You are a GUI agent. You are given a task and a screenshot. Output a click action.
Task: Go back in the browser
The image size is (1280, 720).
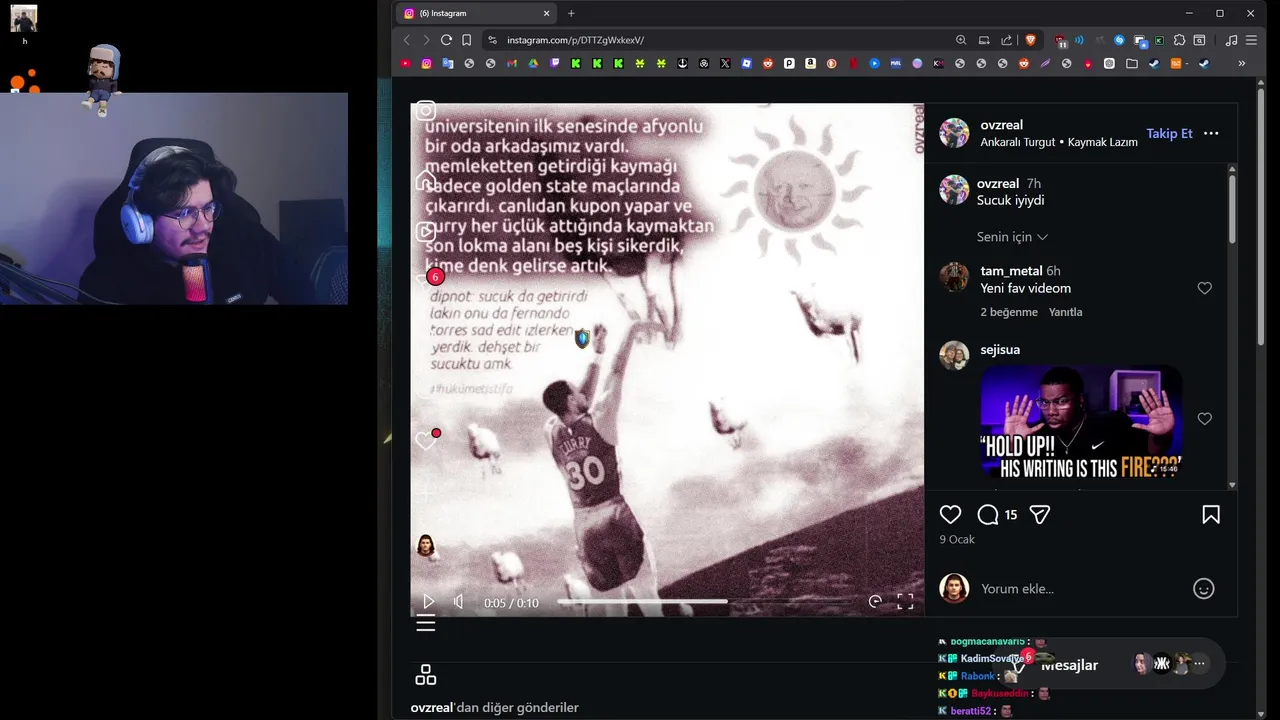tap(406, 40)
